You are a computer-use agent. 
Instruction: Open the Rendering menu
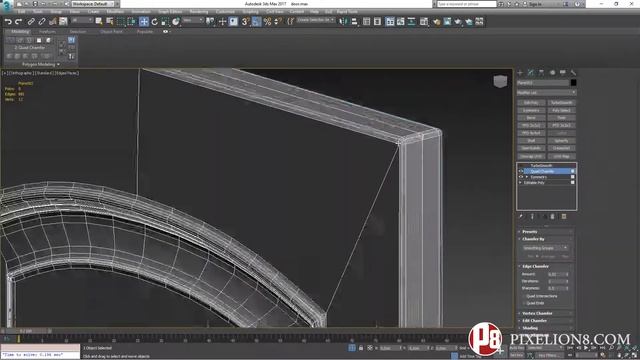(199, 12)
